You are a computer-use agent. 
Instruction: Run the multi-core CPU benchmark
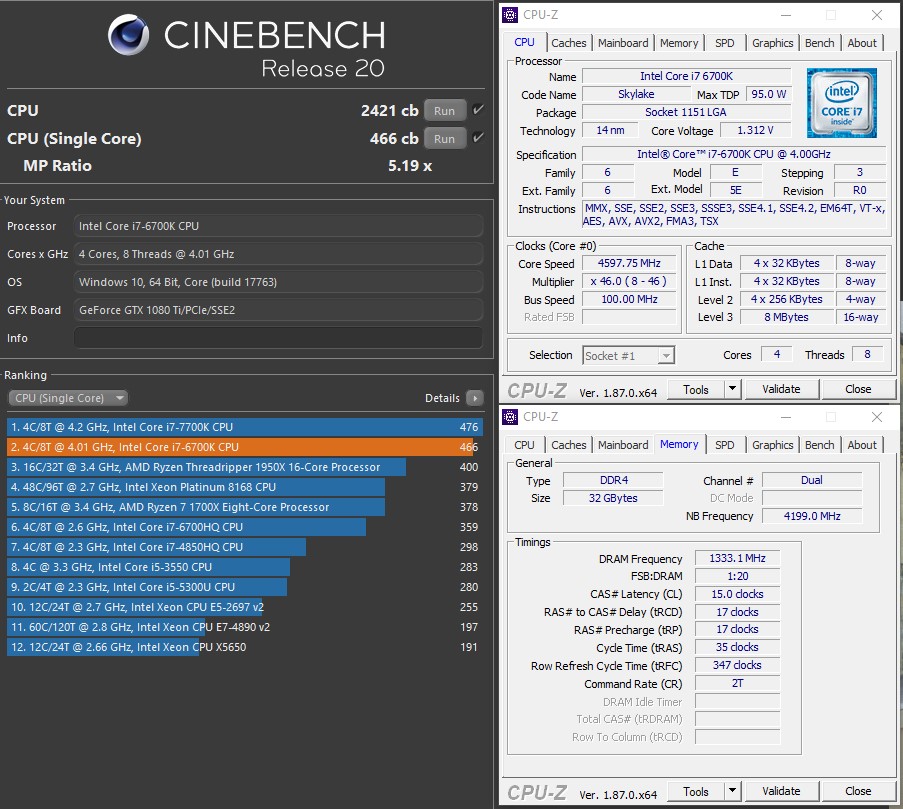coord(444,110)
